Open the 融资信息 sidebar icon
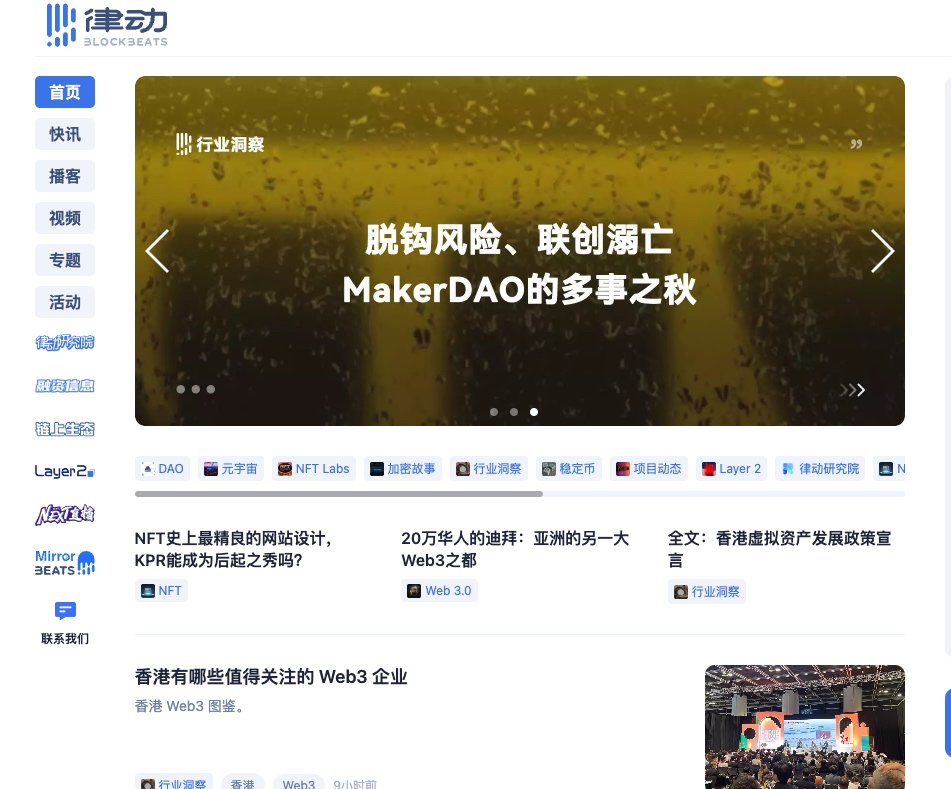The width and height of the screenshot is (951, 789). point(65,386)
